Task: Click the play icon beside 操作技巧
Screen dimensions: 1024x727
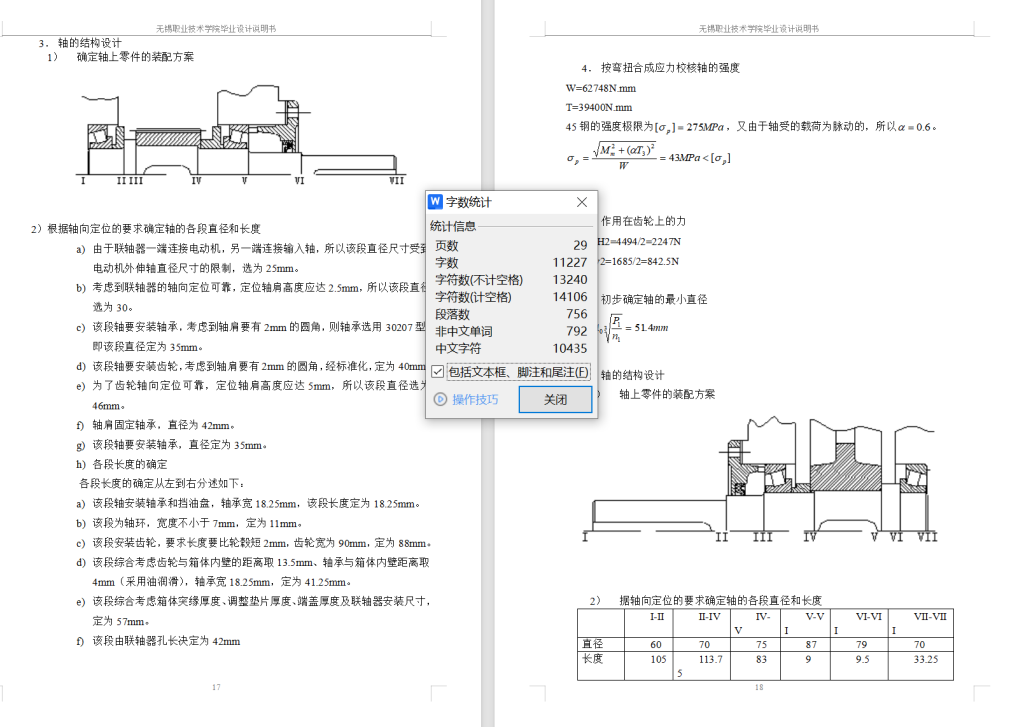Action: tap(439, 400)
